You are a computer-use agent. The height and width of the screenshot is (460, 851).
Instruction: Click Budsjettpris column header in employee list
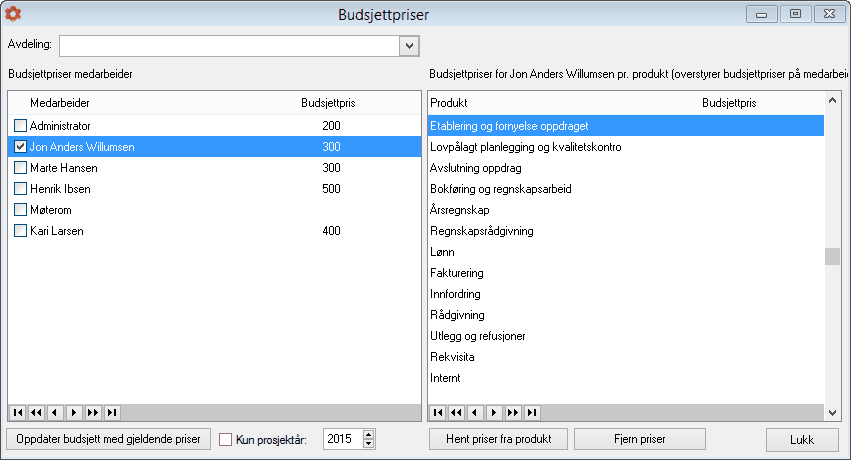(x=328, y=103)
